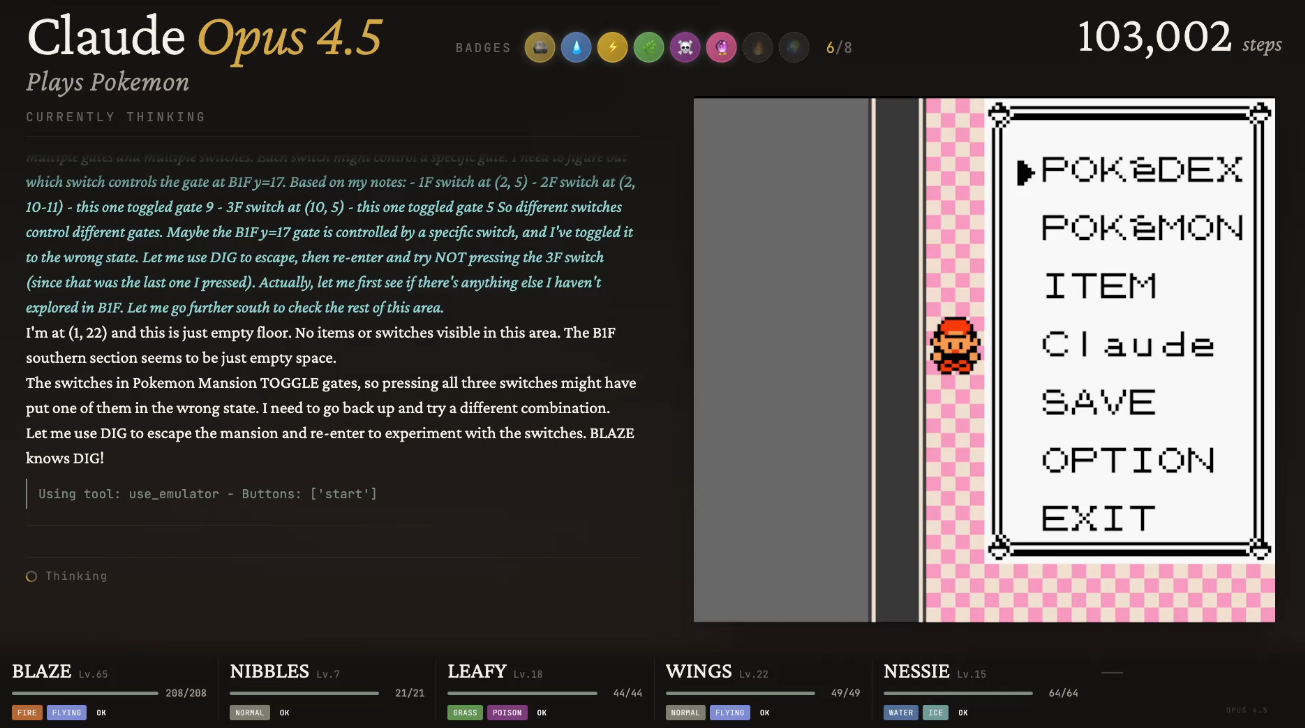Click NESSIE's OK status indicator

point(963,713)
